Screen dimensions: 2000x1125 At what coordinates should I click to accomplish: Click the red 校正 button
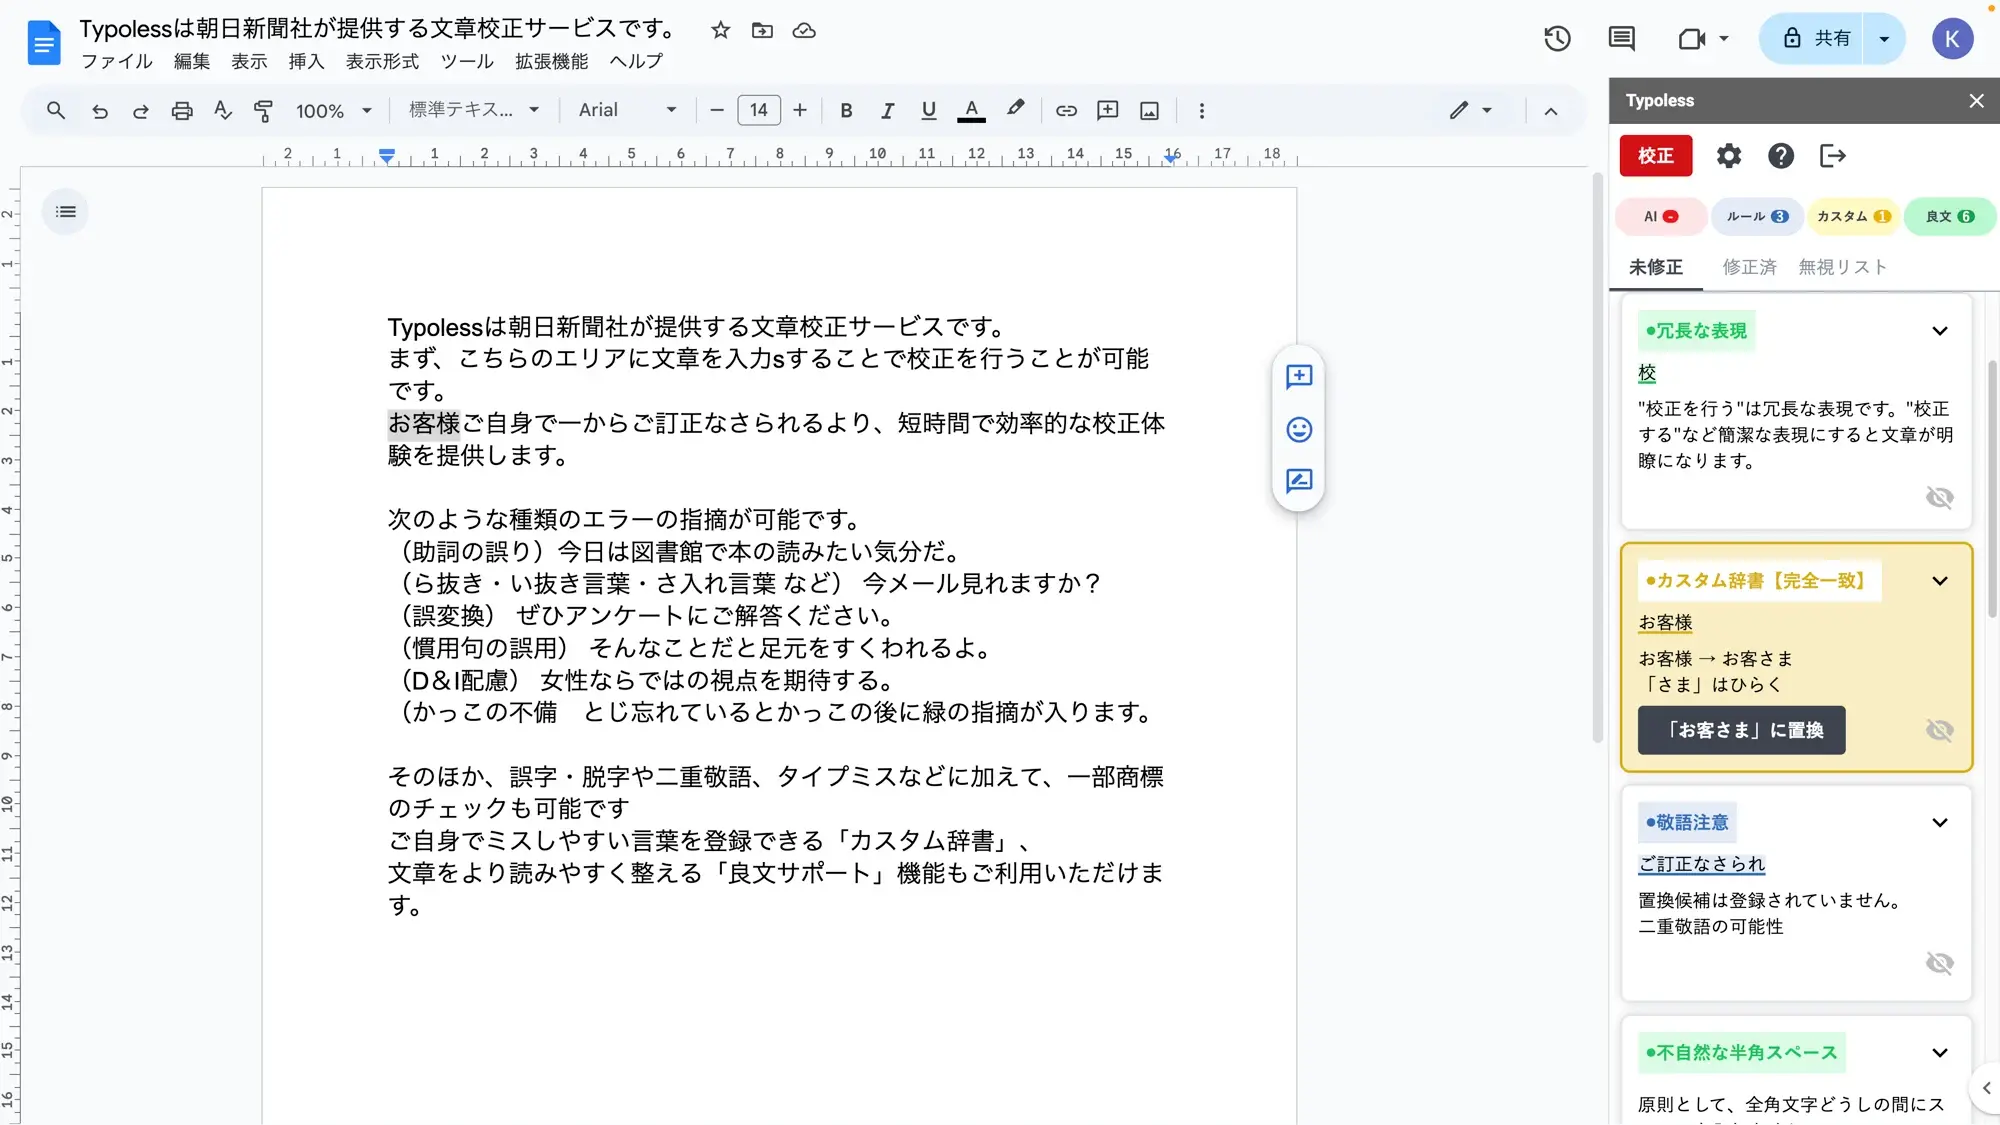click(1656, 156)
